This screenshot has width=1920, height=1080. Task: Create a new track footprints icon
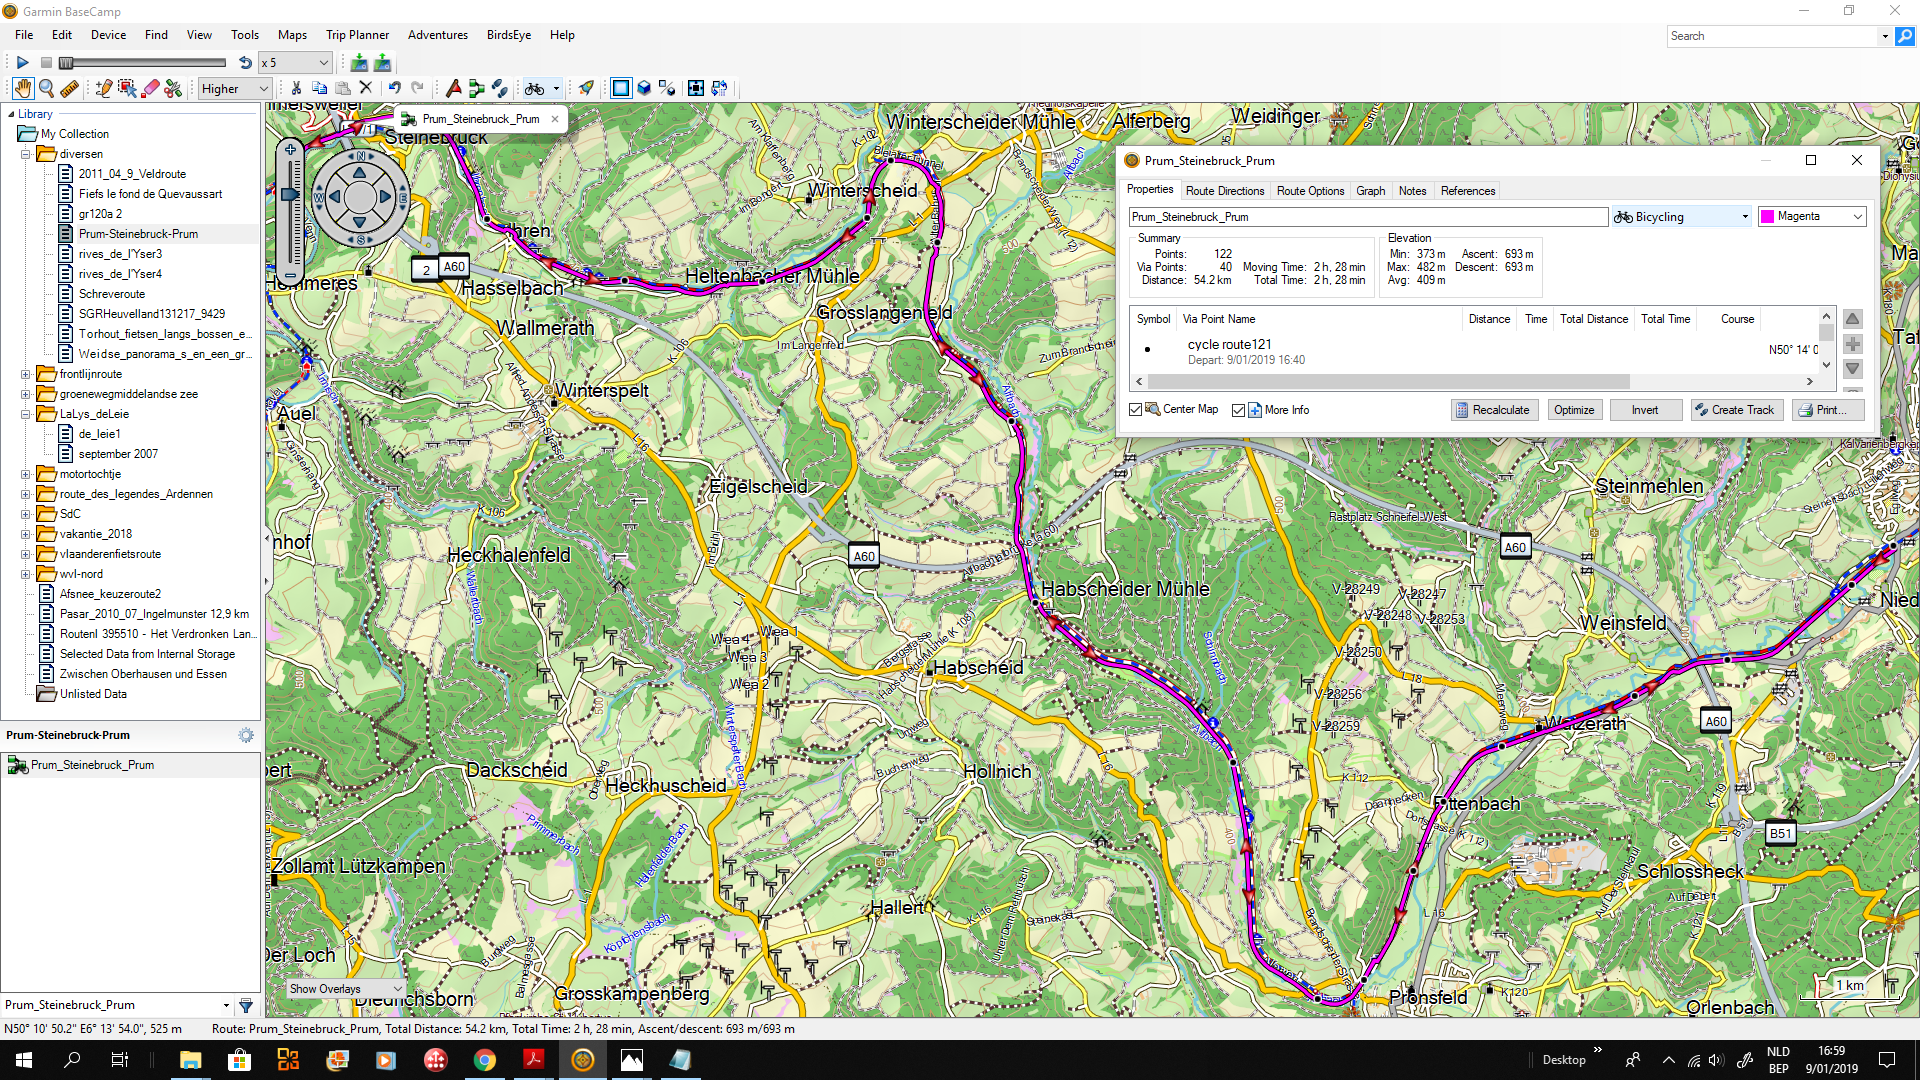[499, 88]
